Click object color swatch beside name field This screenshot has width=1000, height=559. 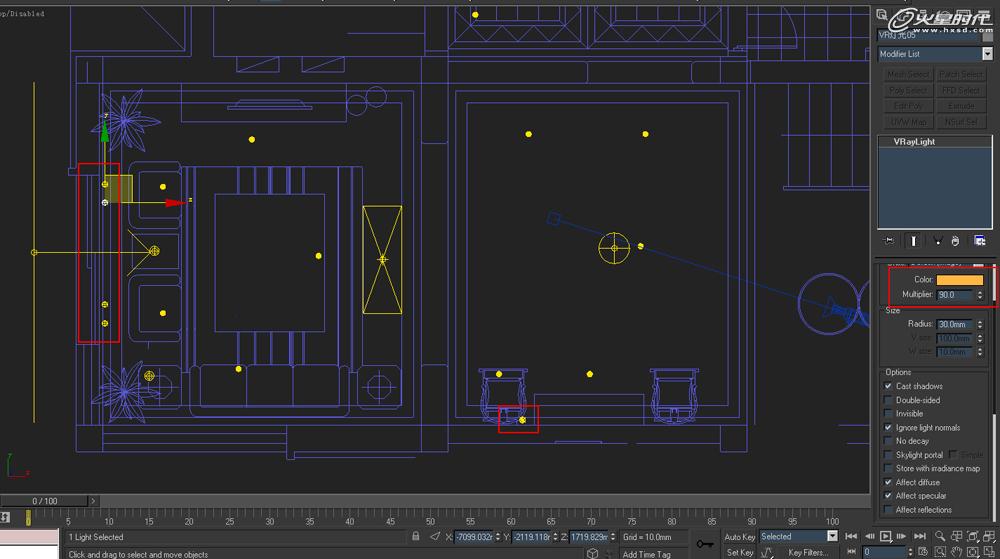(988, 37)
